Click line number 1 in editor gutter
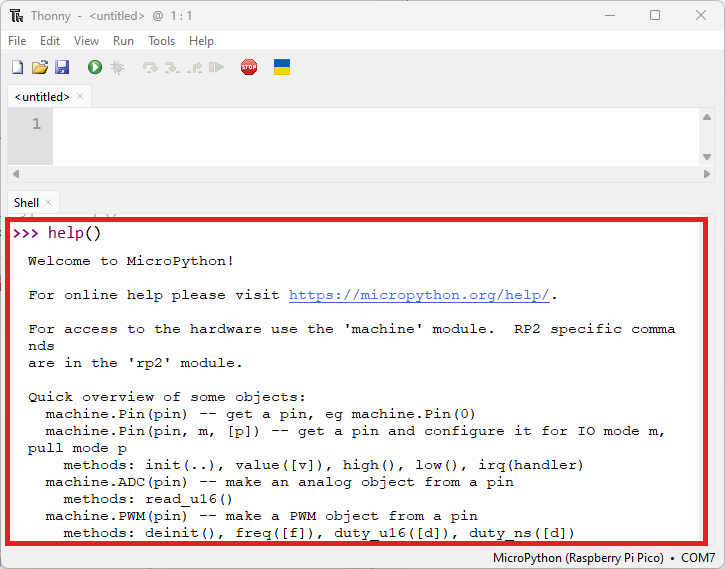The width and height of the screenshot is (725, 569). coord(37,124)
